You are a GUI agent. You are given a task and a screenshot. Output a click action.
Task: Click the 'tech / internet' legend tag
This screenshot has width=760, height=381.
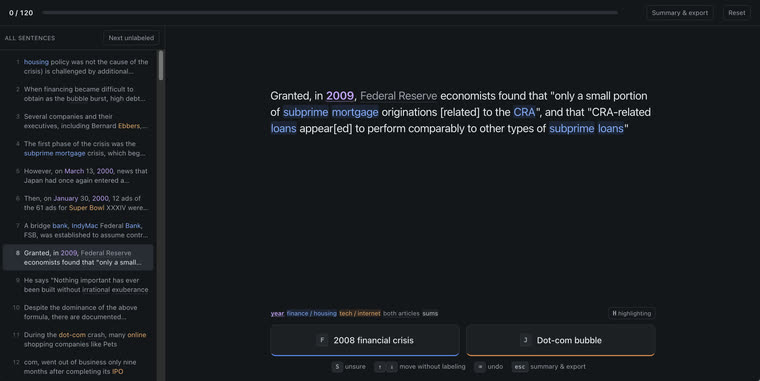coord(360,313)
